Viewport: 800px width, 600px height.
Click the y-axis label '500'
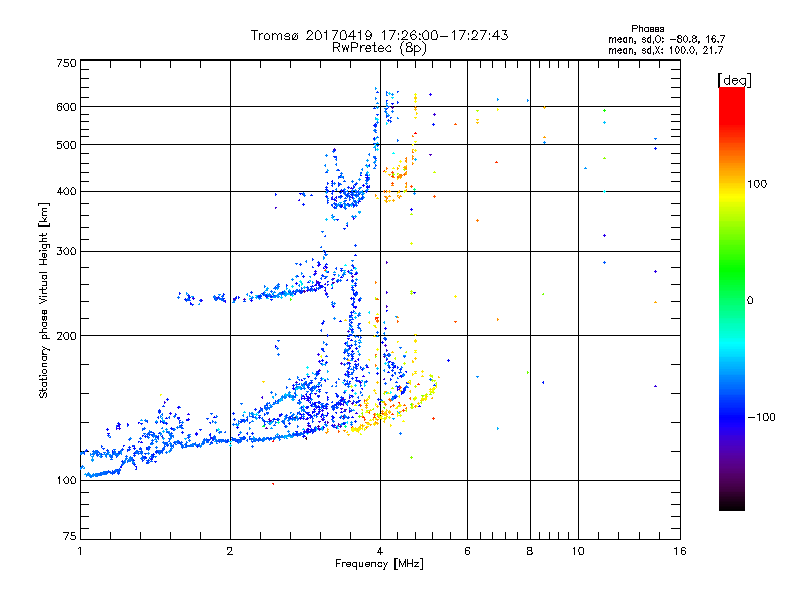[66, 145]
